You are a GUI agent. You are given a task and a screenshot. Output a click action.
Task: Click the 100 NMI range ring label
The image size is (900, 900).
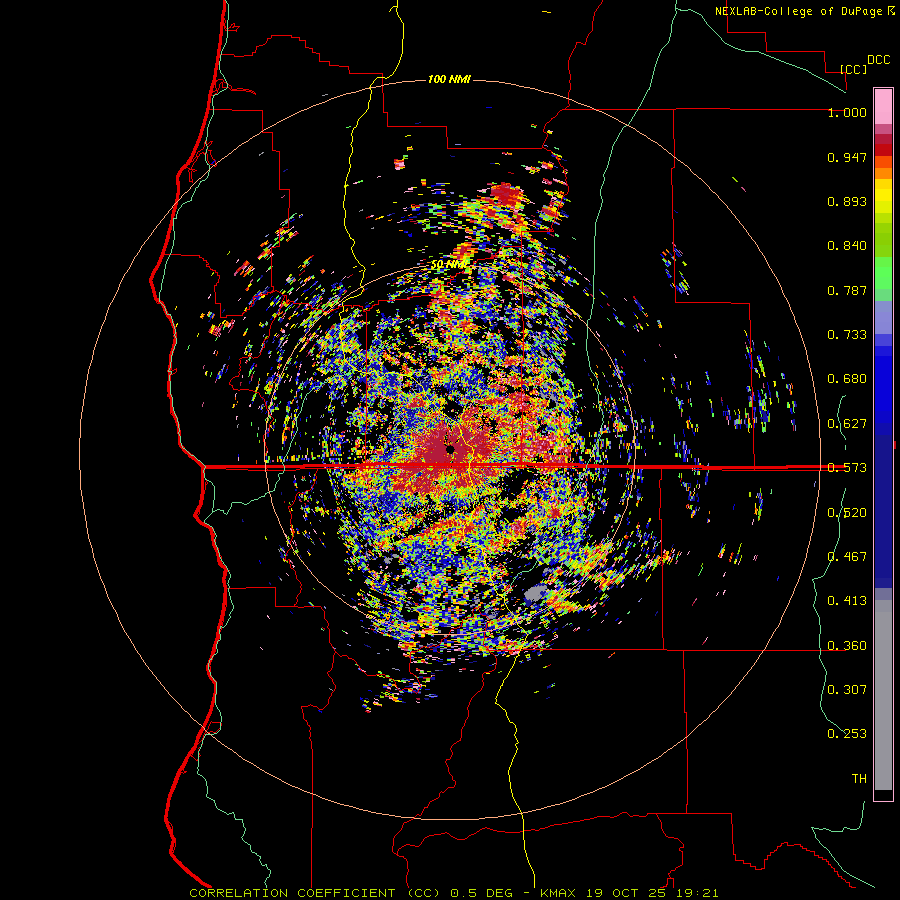[x=449, y=79]
